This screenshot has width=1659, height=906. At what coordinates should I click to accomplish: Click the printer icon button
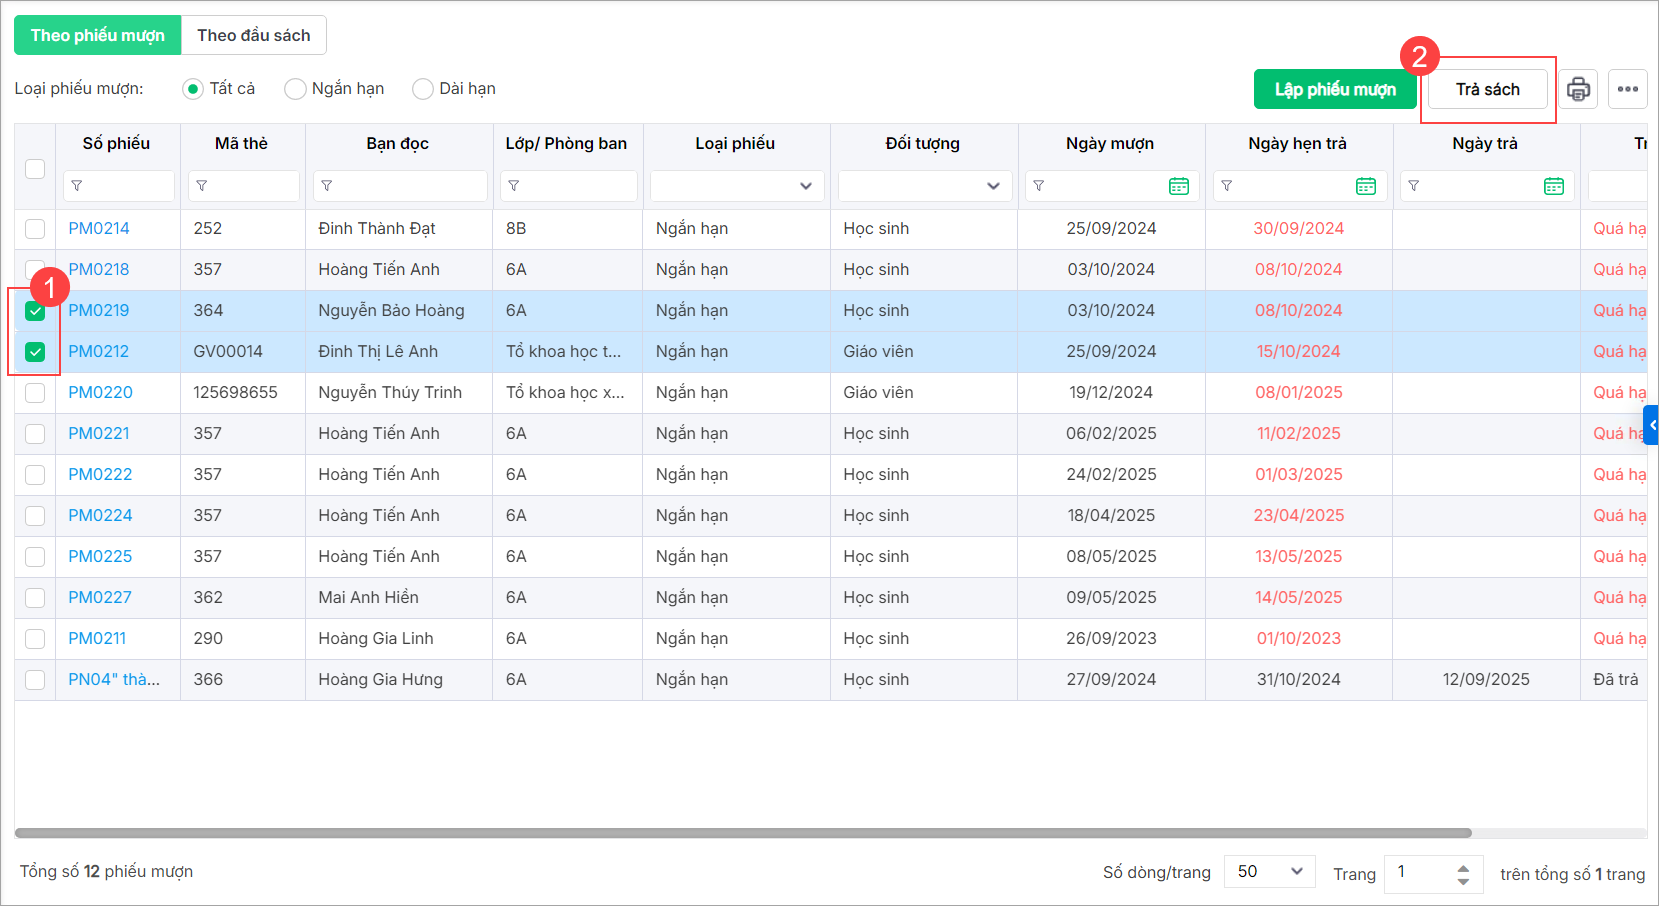point(1578,89)
